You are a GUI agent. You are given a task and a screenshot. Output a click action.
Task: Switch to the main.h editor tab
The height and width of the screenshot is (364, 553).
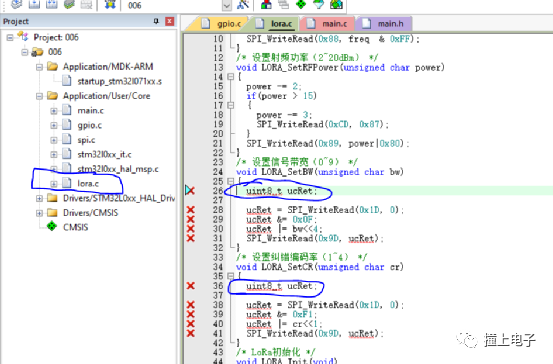383,24
